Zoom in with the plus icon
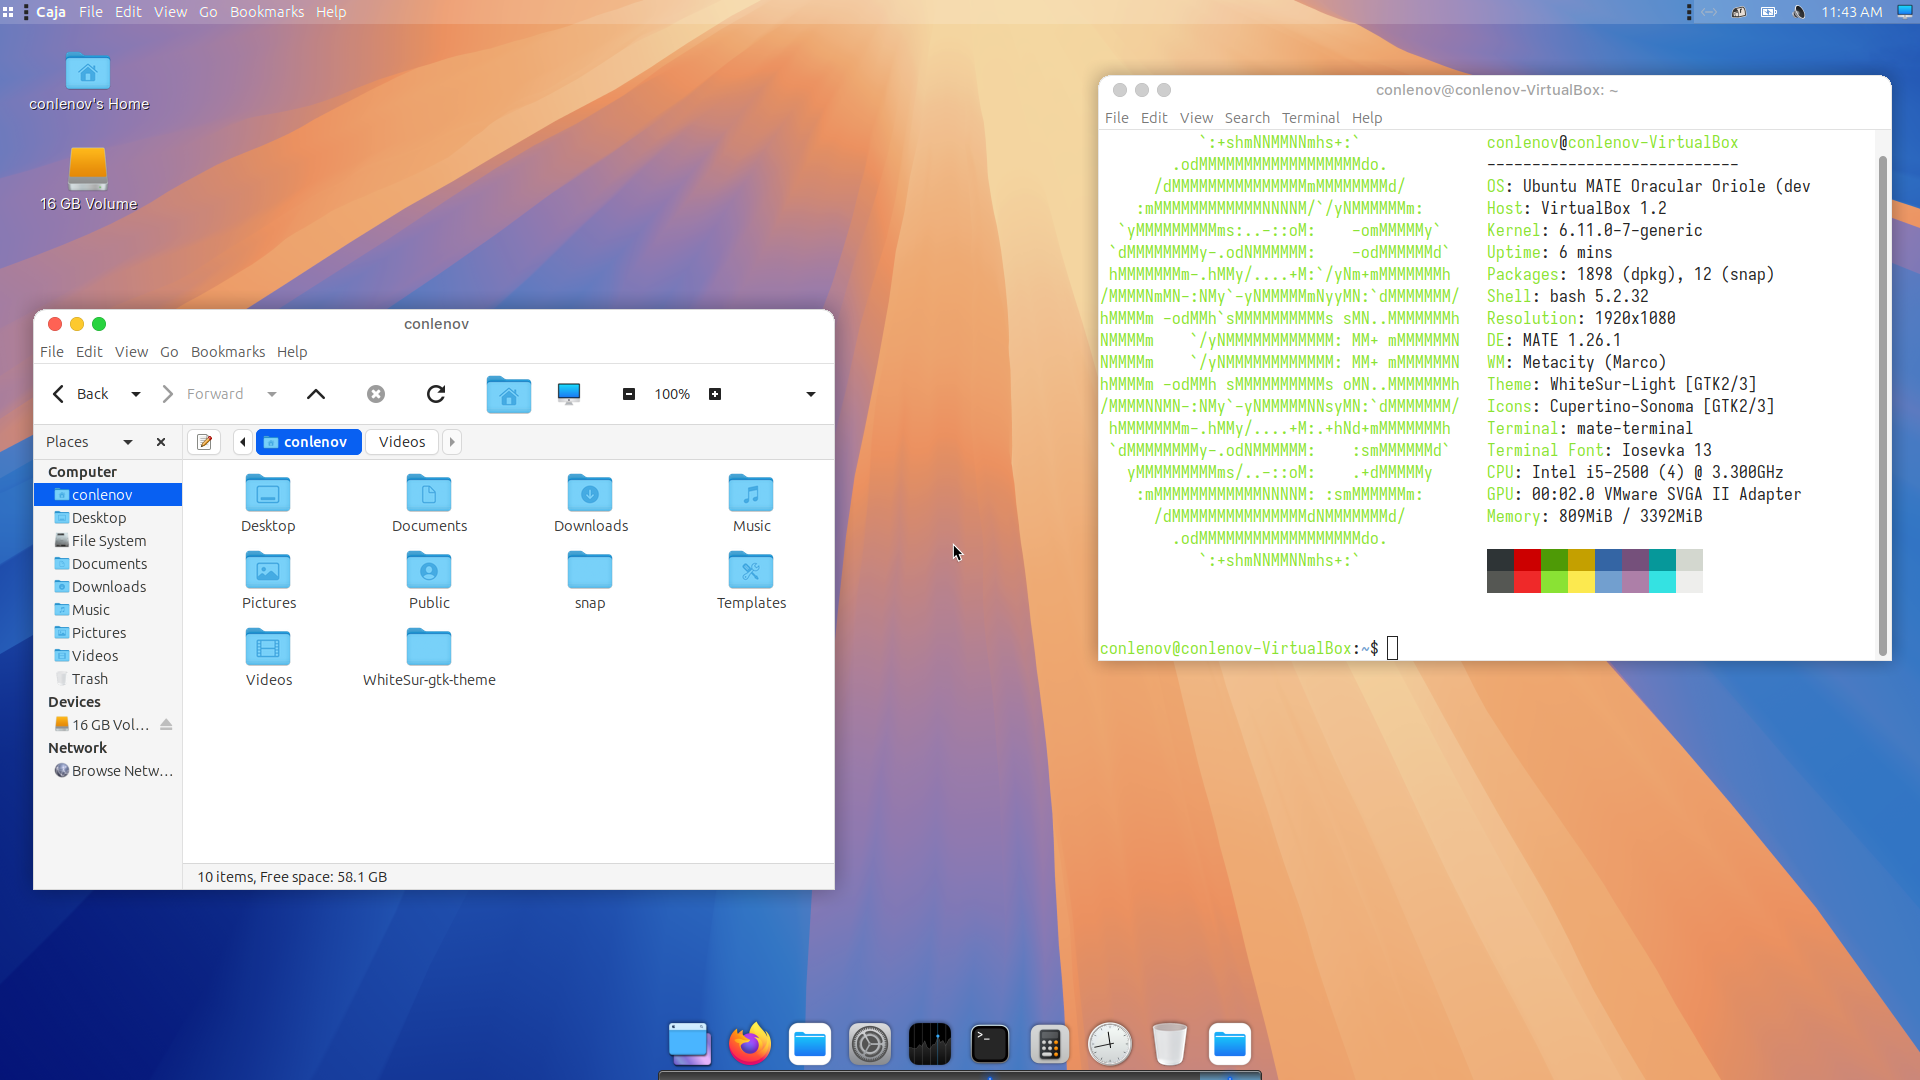 [x=715, y=394]
